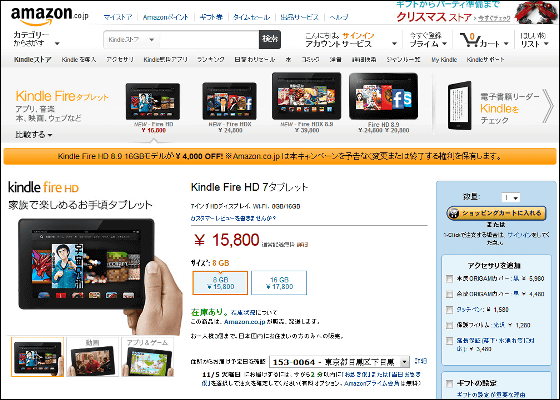This screenshot has height=400, width=560.
Task: Click the Christmas wreath banner image
Action: coord(536,12)
